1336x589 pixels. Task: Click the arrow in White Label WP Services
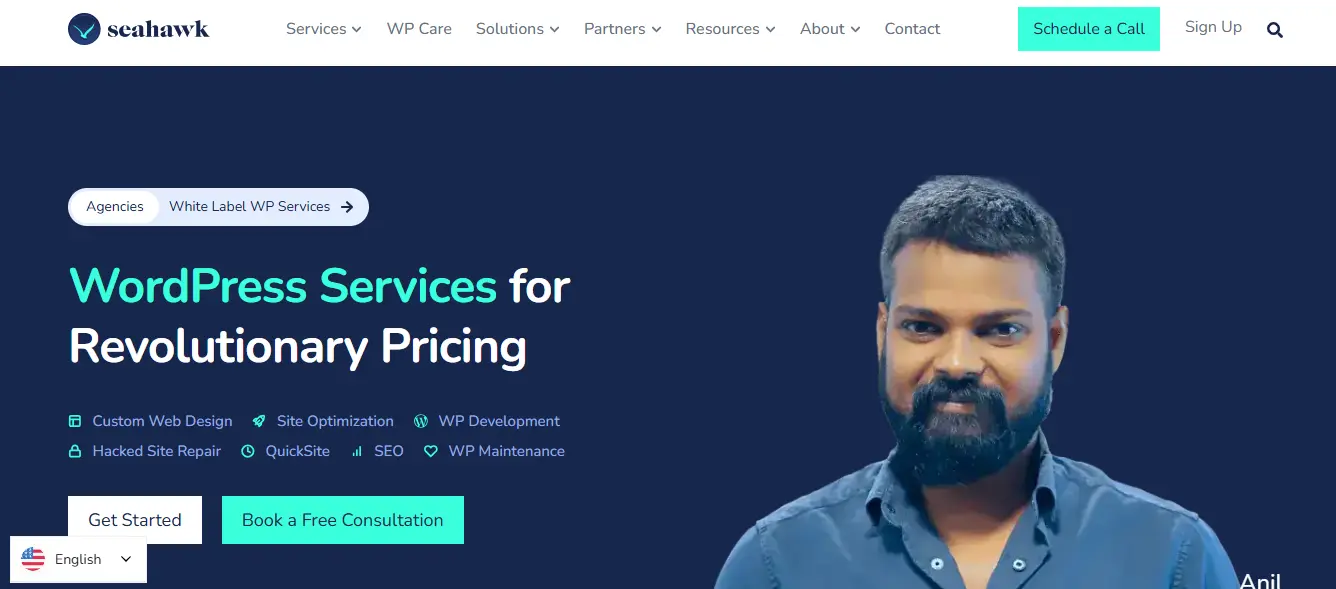(x=347, y=207)
